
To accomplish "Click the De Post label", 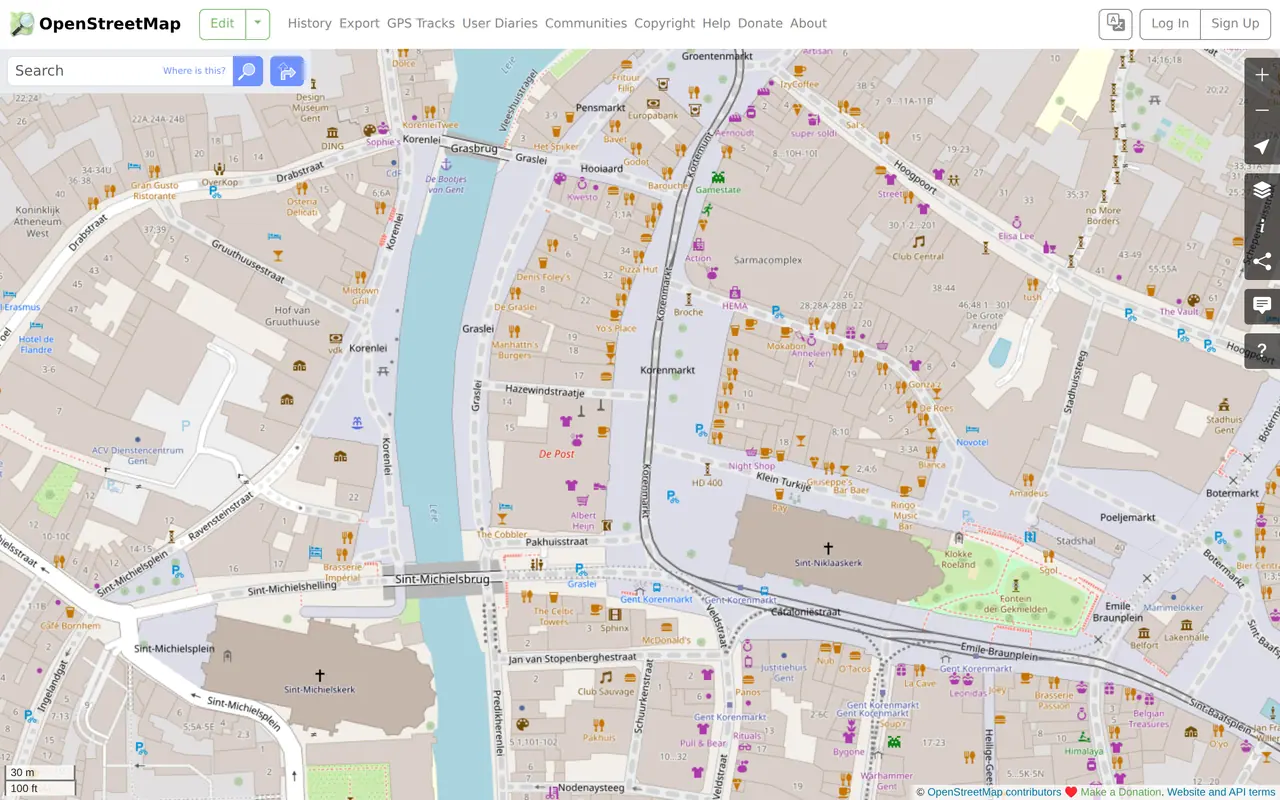I will tap(556, 454).
